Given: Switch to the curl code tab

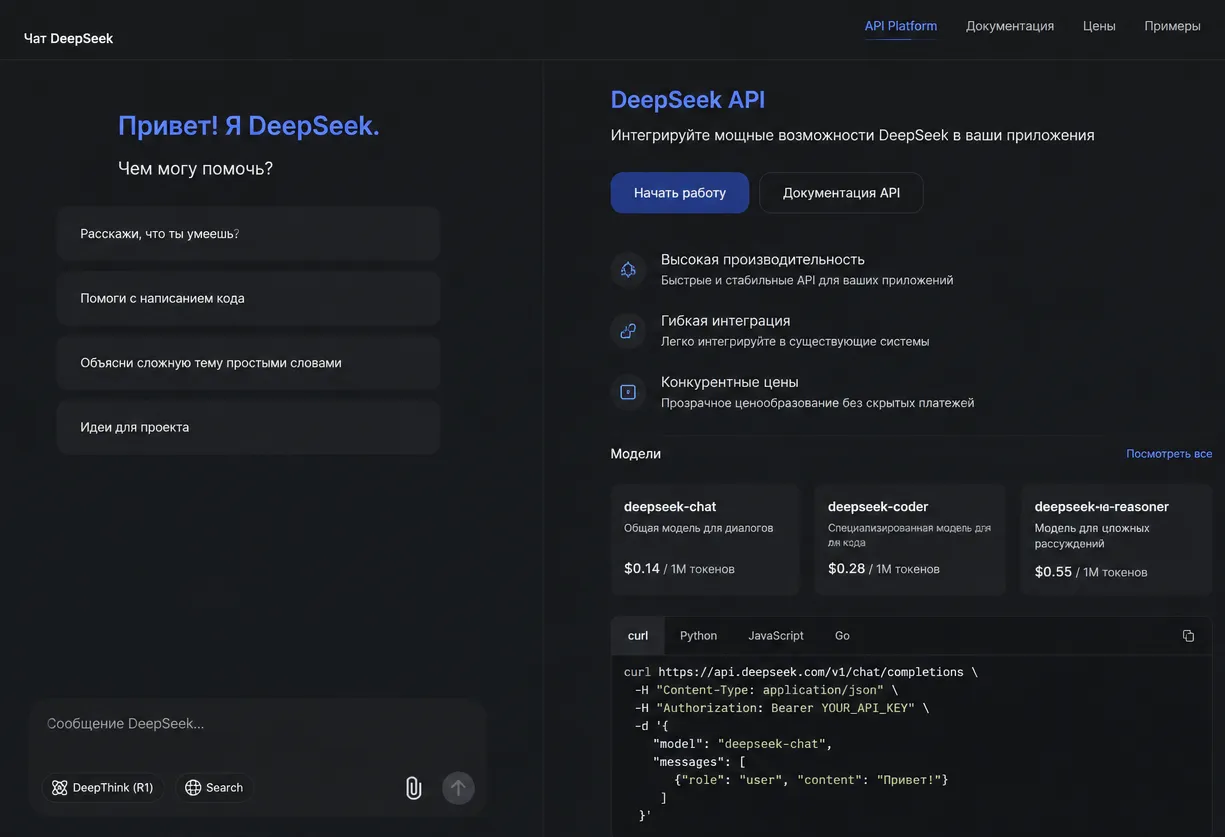Looking at the screenshot, I should click(638, 636).
